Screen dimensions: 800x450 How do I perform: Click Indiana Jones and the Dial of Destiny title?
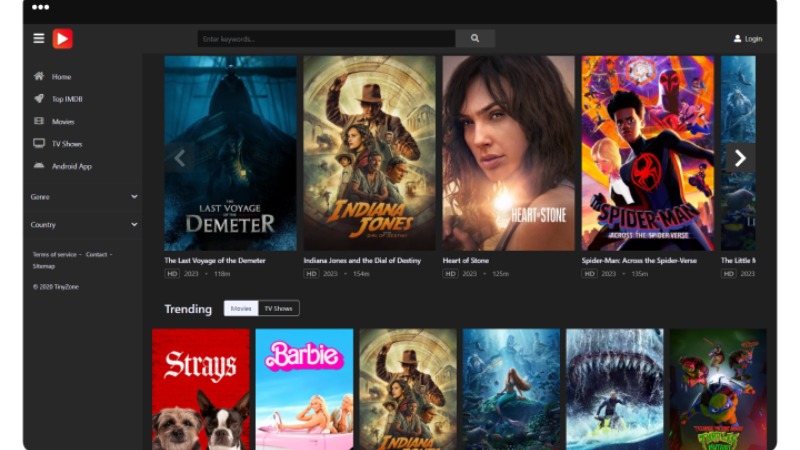tap(362, 260)
